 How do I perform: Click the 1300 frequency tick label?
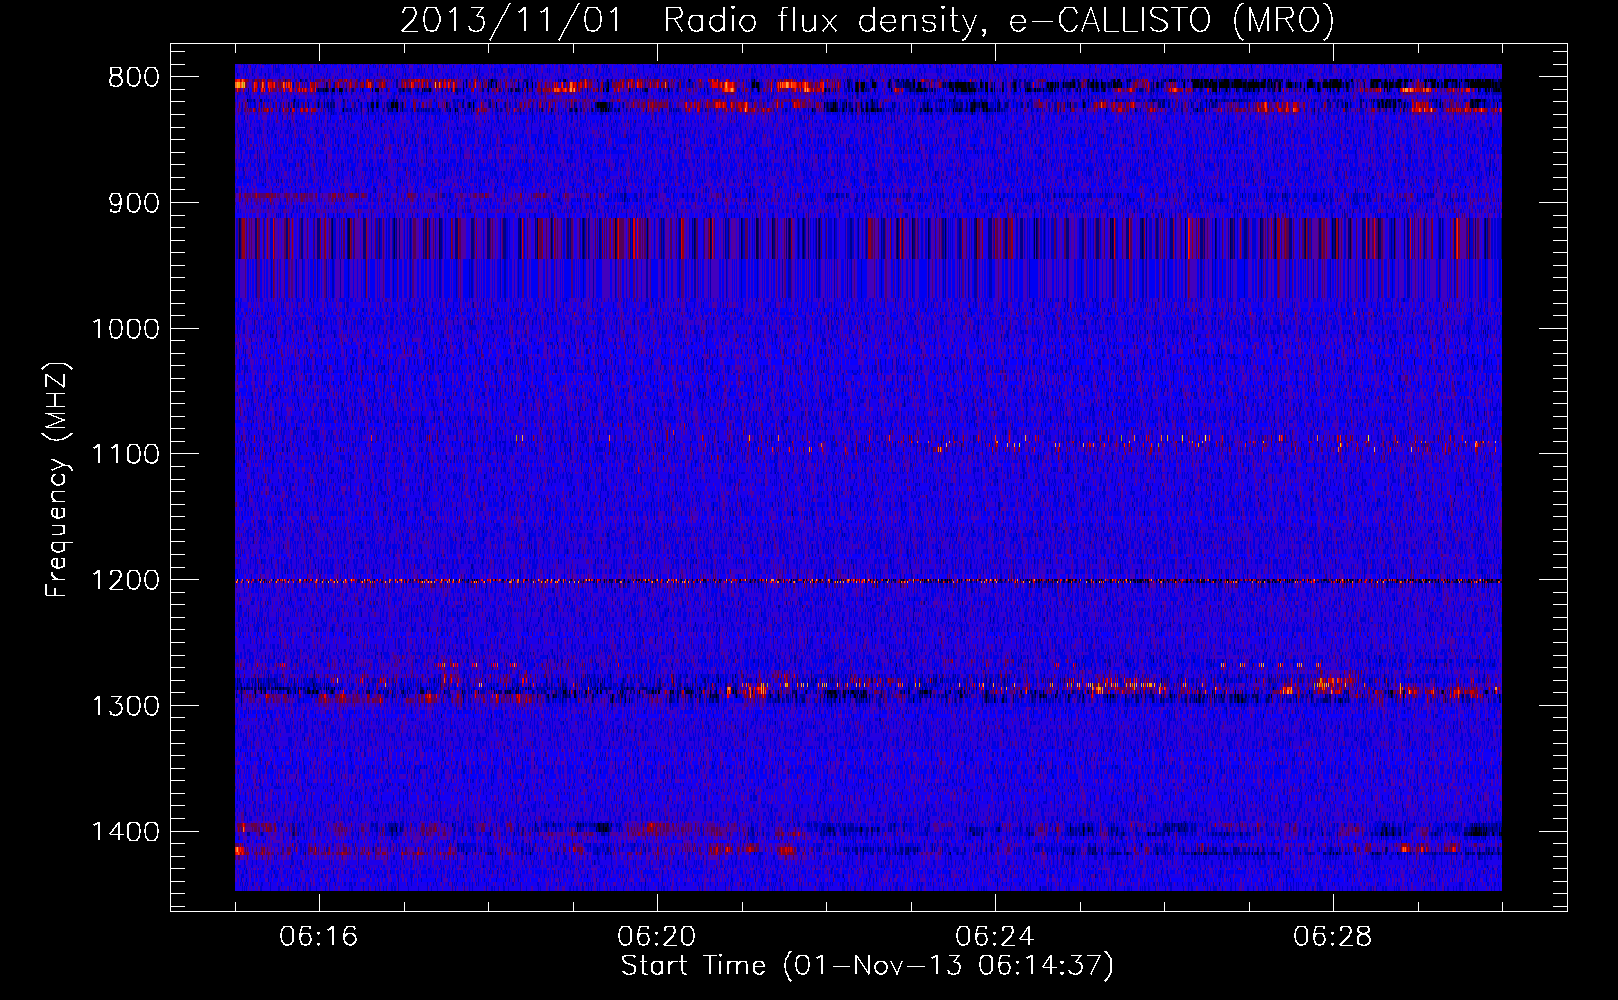pyautogui.click(x=126, y=707)
